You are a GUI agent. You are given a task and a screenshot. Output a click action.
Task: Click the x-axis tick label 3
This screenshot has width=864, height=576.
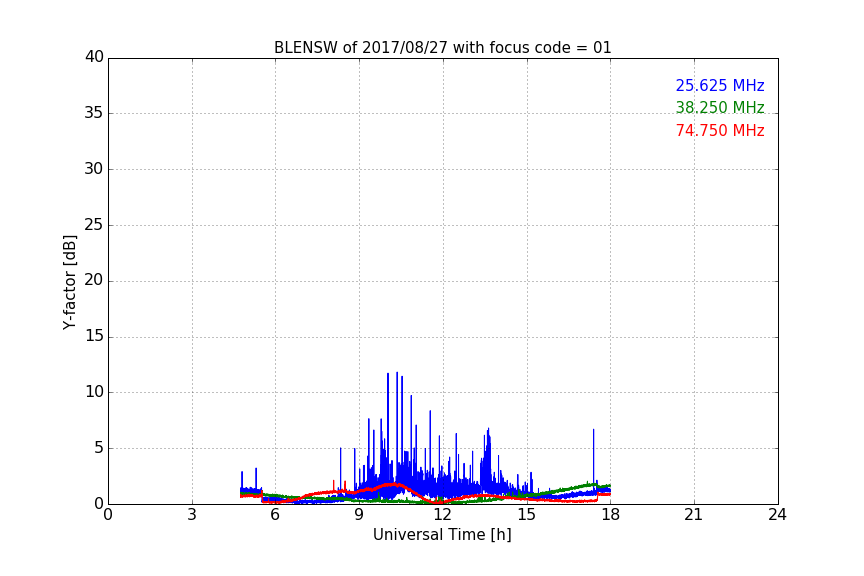[192, 515]
